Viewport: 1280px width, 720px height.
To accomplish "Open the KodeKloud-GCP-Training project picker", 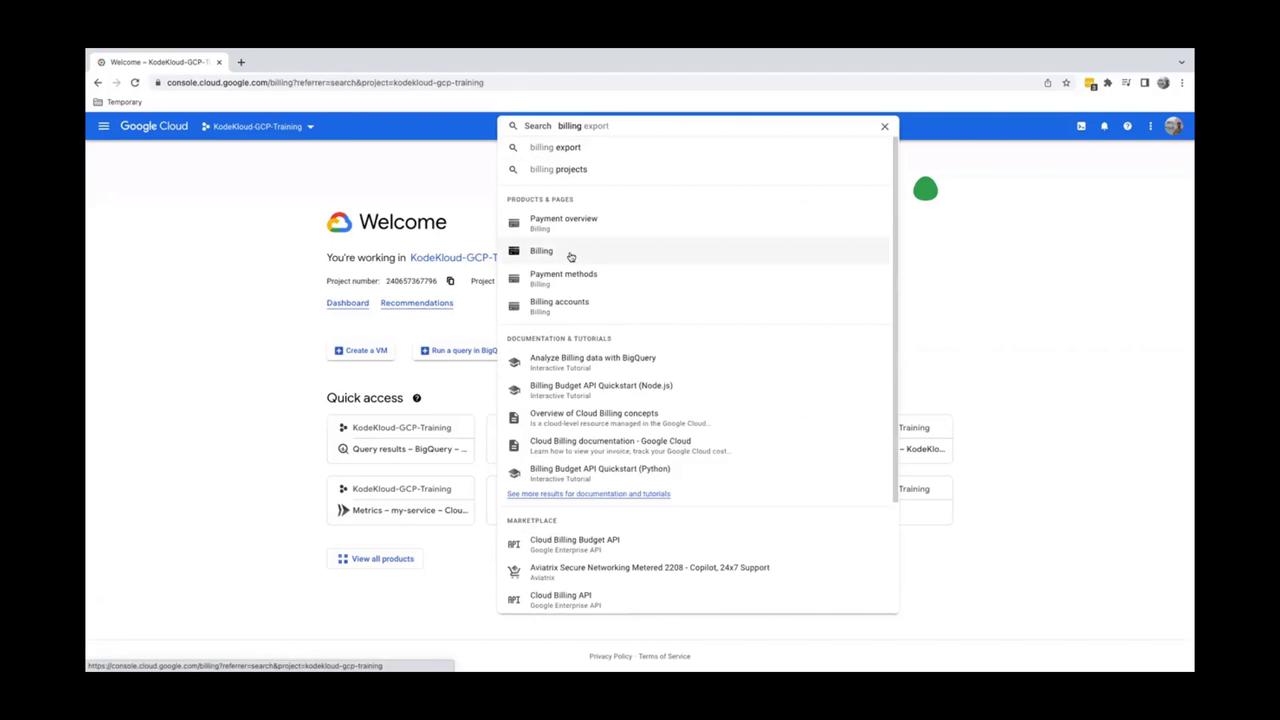I will (258, 127).
